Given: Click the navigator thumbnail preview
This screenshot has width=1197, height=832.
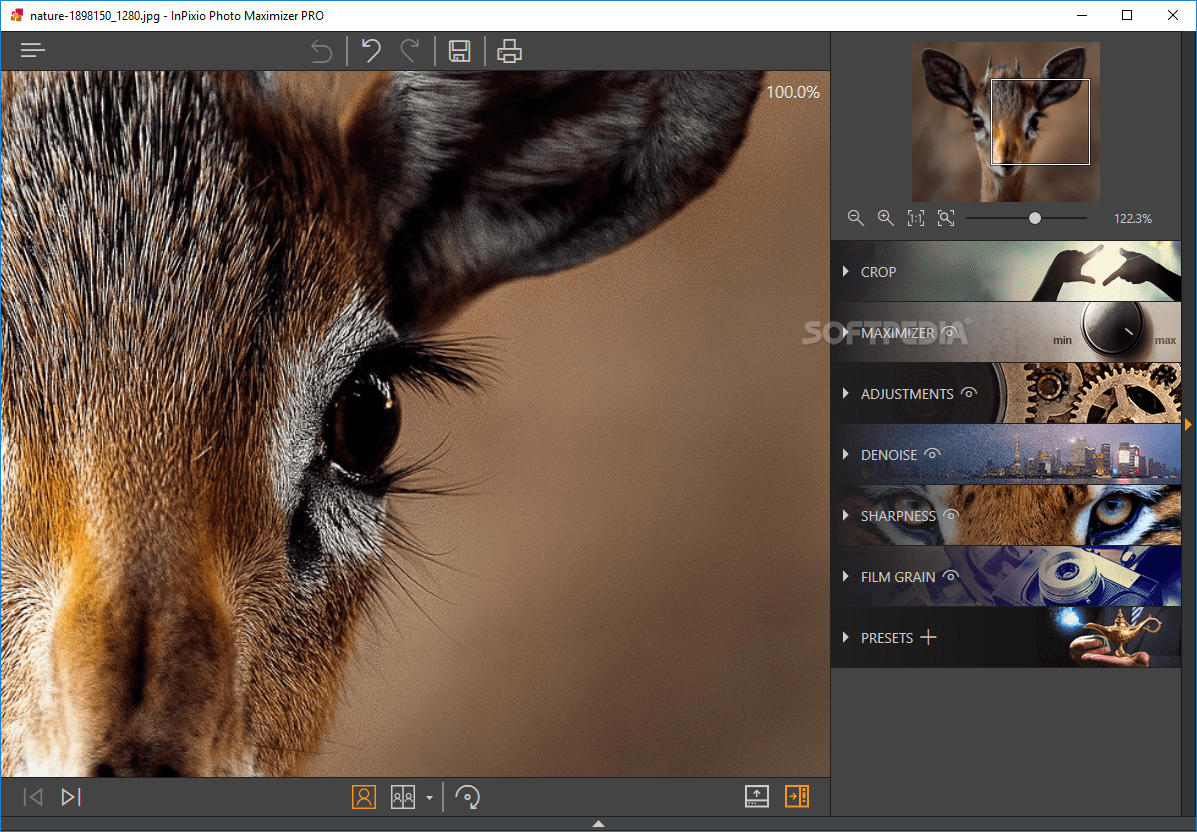Looking at the screenshot, I should [x=1004, y=122].
